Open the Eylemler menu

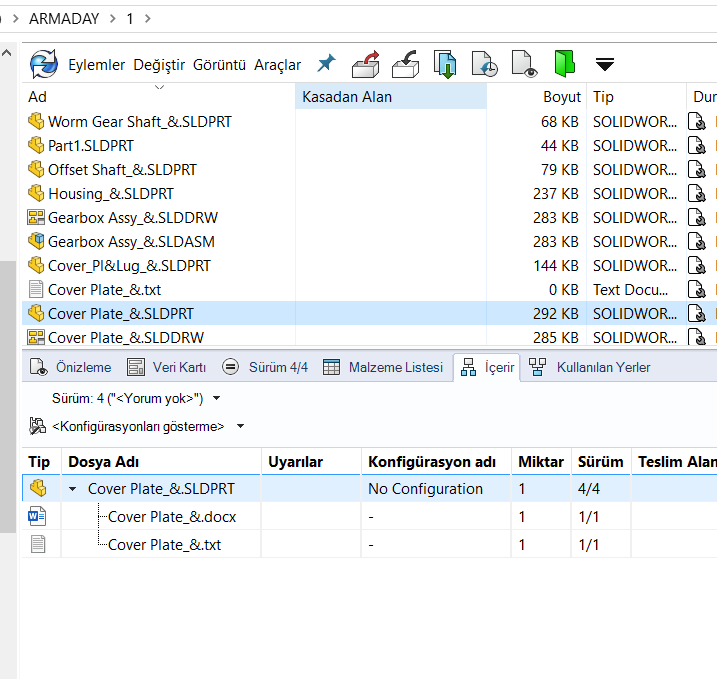pos(96,65)
